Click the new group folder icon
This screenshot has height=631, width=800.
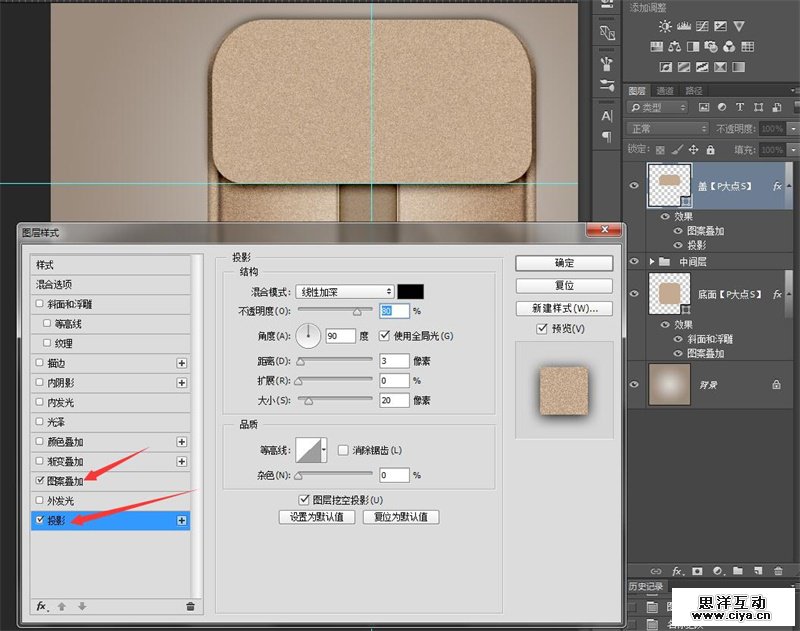coord(736,571)
